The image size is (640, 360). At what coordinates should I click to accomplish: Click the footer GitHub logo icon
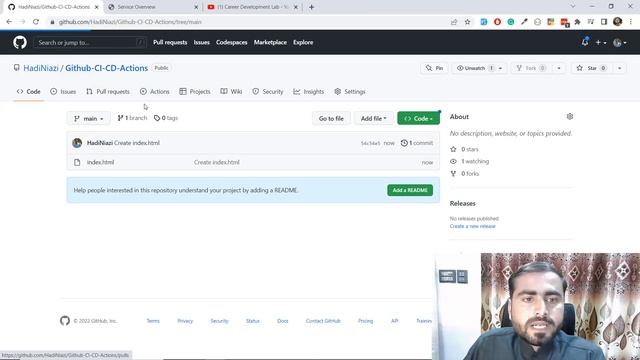click(65, 321)
